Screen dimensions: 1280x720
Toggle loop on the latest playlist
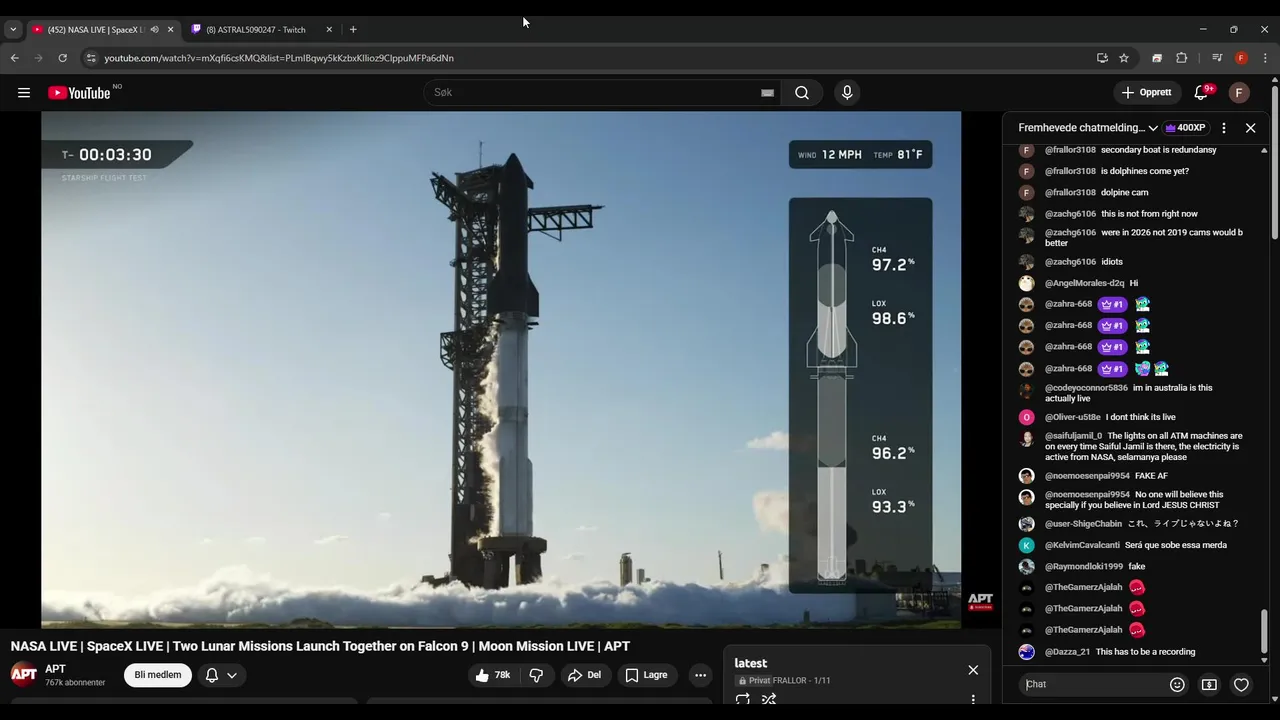(x=742, y=699)
